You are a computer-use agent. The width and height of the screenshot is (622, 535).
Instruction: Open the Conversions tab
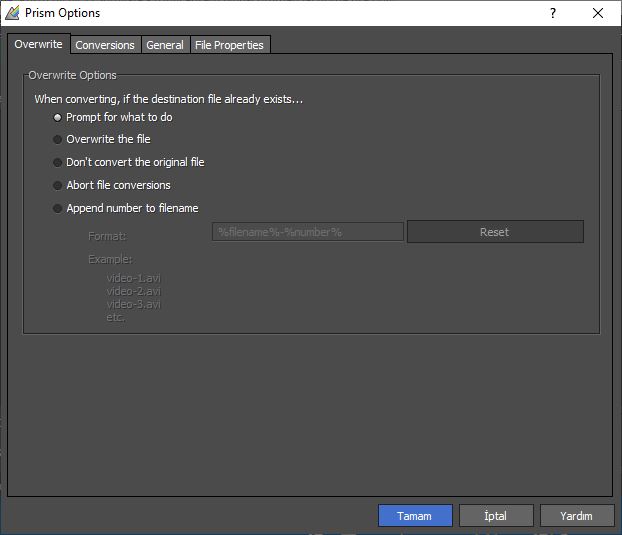point(105,45)
